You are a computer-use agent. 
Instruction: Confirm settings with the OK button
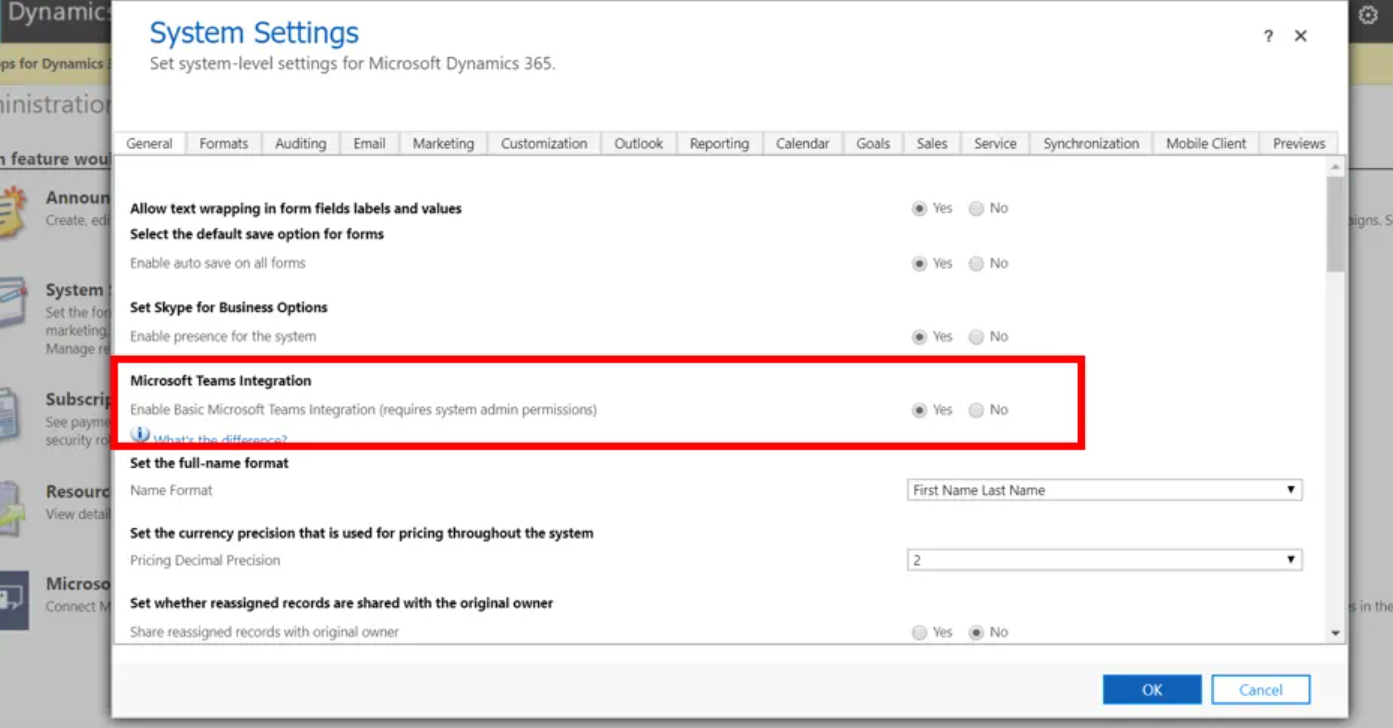click(x=1152, y=690)
